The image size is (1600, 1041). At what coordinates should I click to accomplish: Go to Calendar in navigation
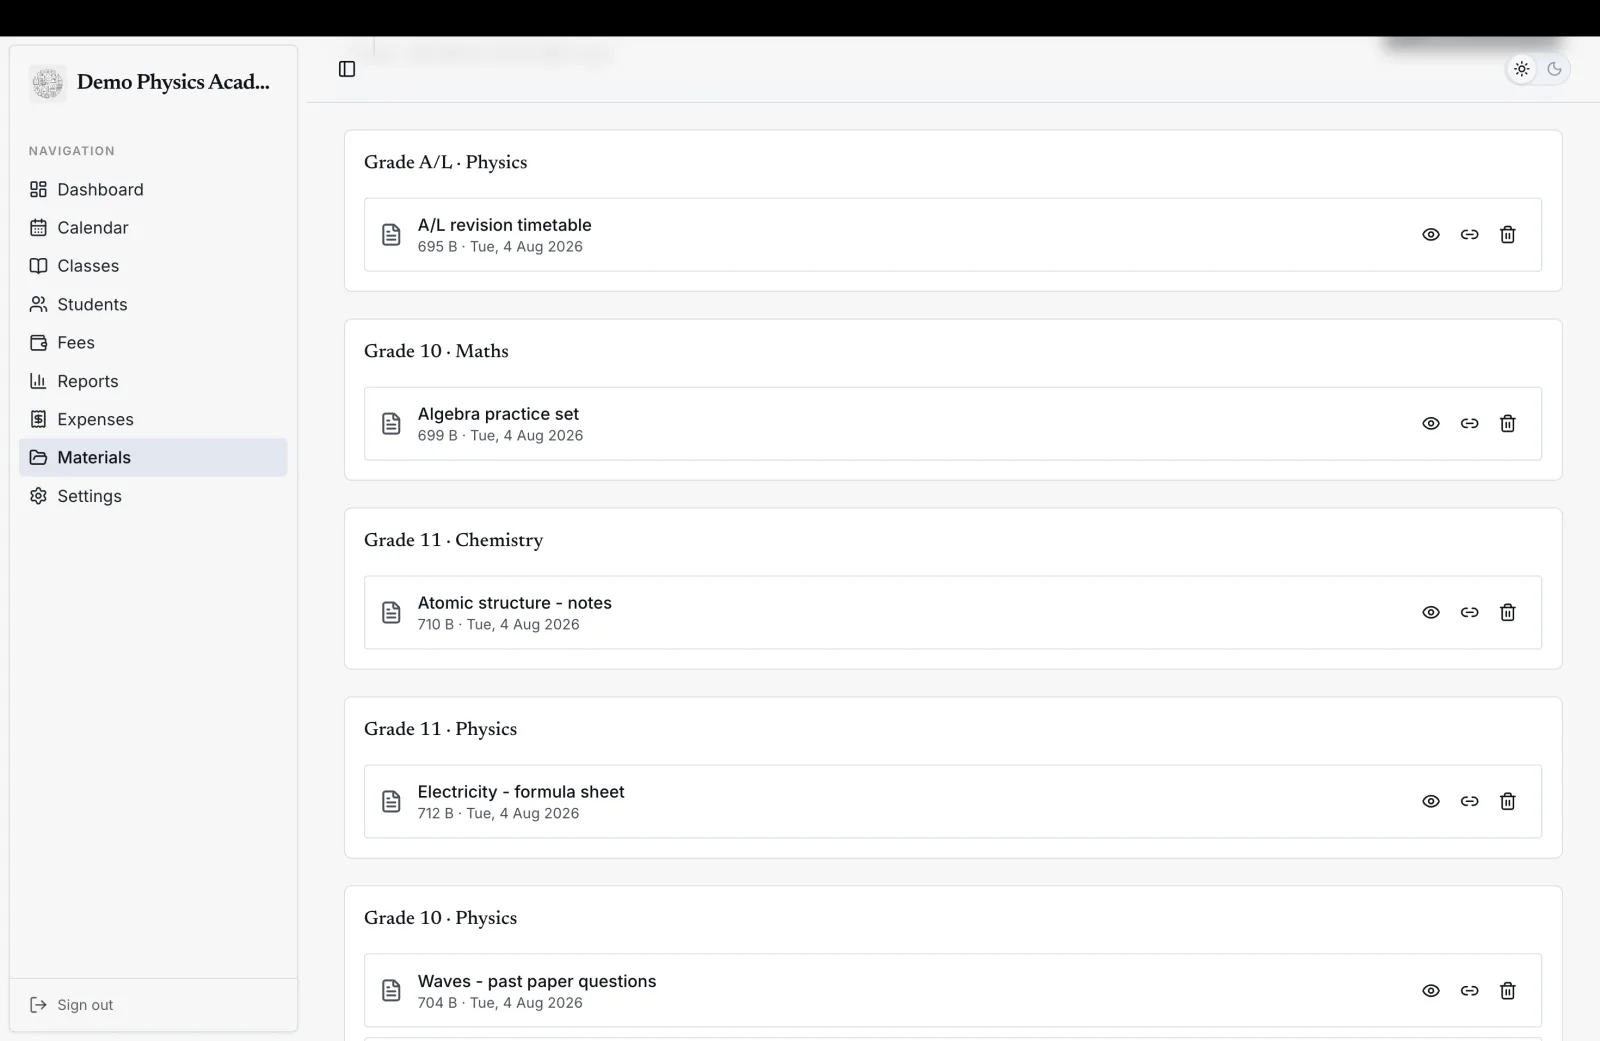[x=153, y=227]
